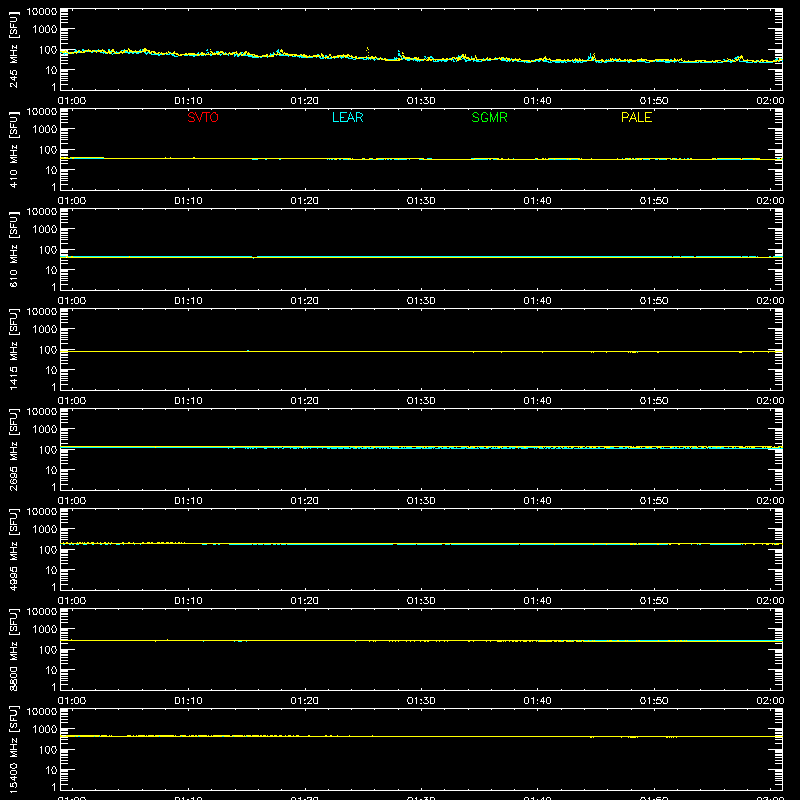
Task: Click the cyan LEAR legend label
Action: click(x=347, y=117)
